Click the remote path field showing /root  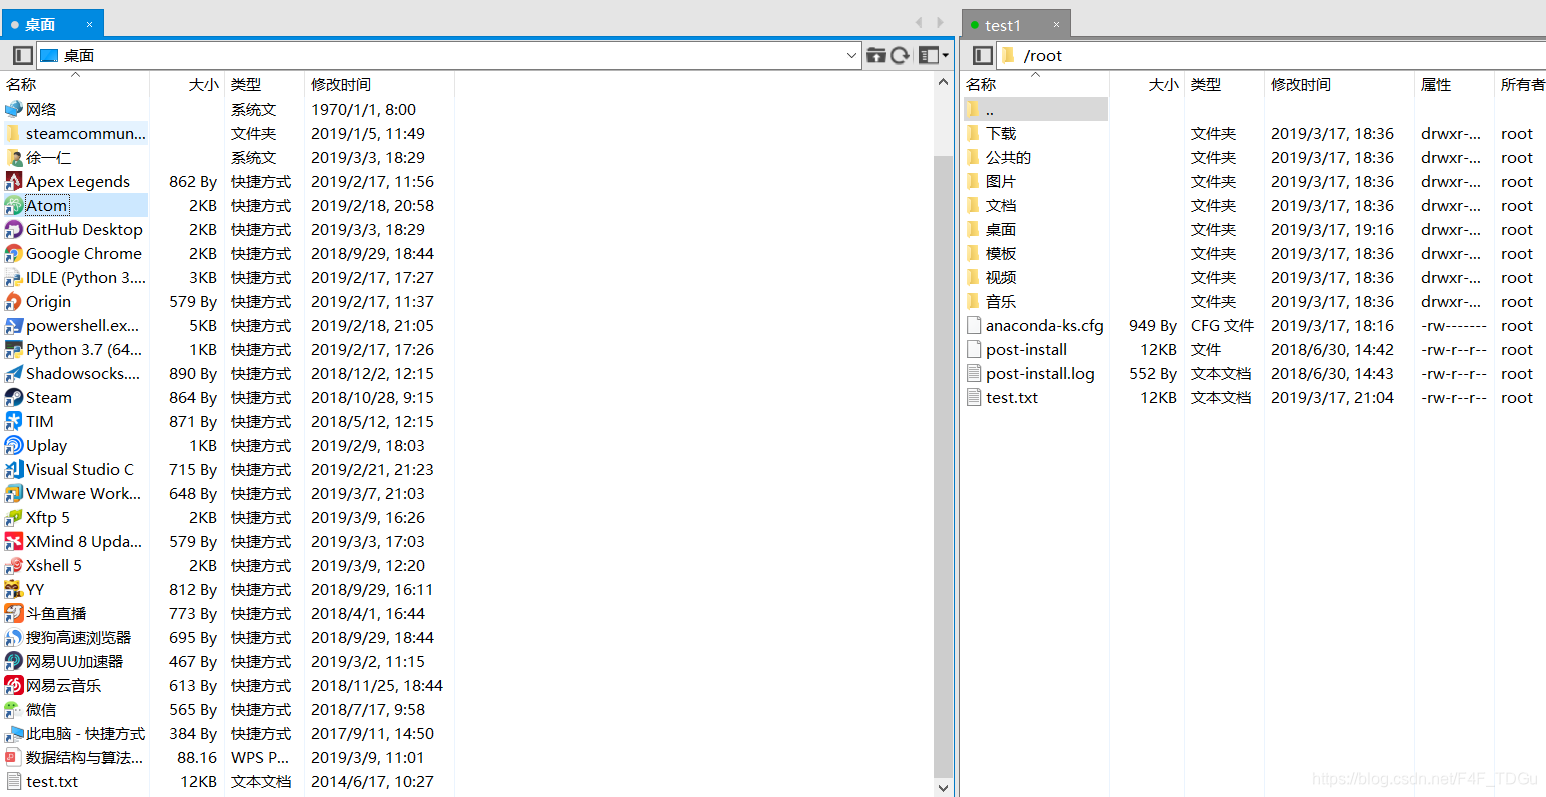click(1271, 55)
